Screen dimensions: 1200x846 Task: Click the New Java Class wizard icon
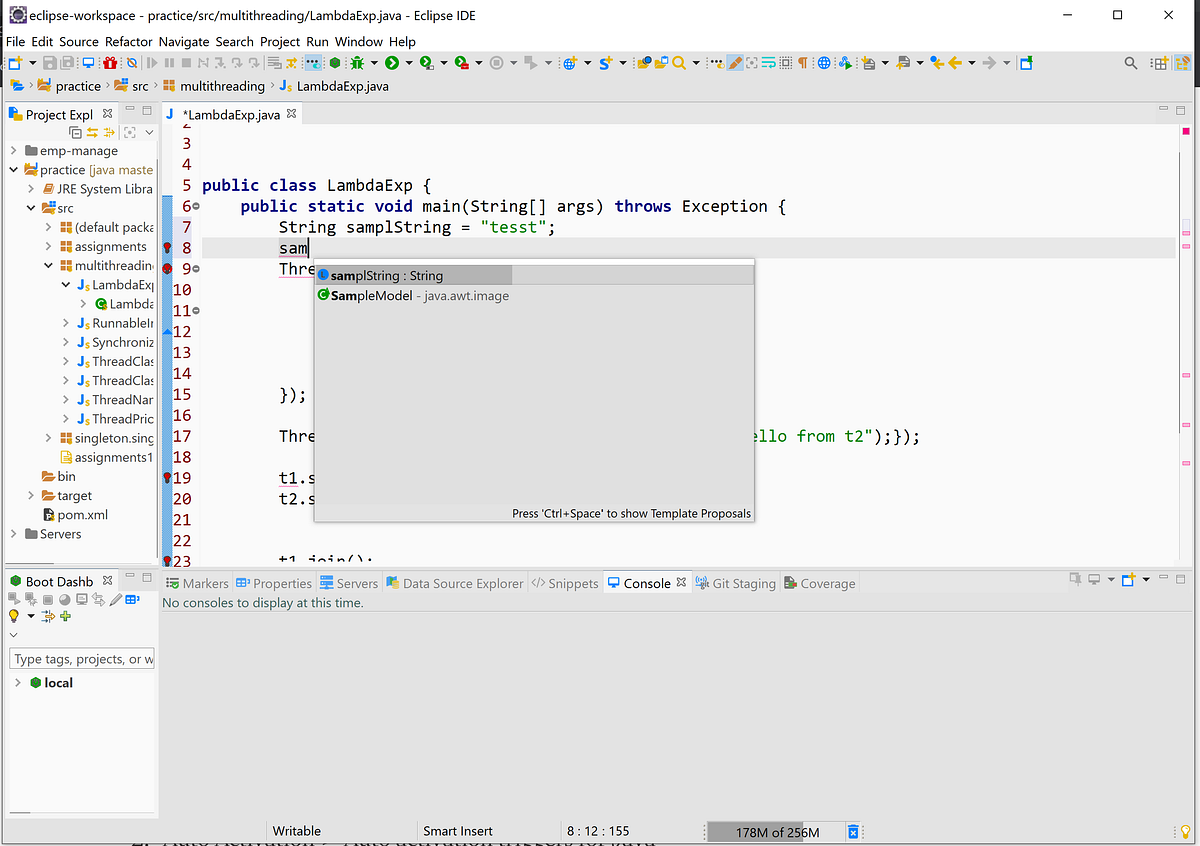(15, 62)
